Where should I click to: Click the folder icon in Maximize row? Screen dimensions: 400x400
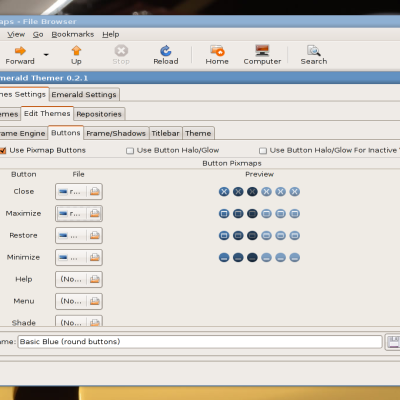tap(95, 214)
